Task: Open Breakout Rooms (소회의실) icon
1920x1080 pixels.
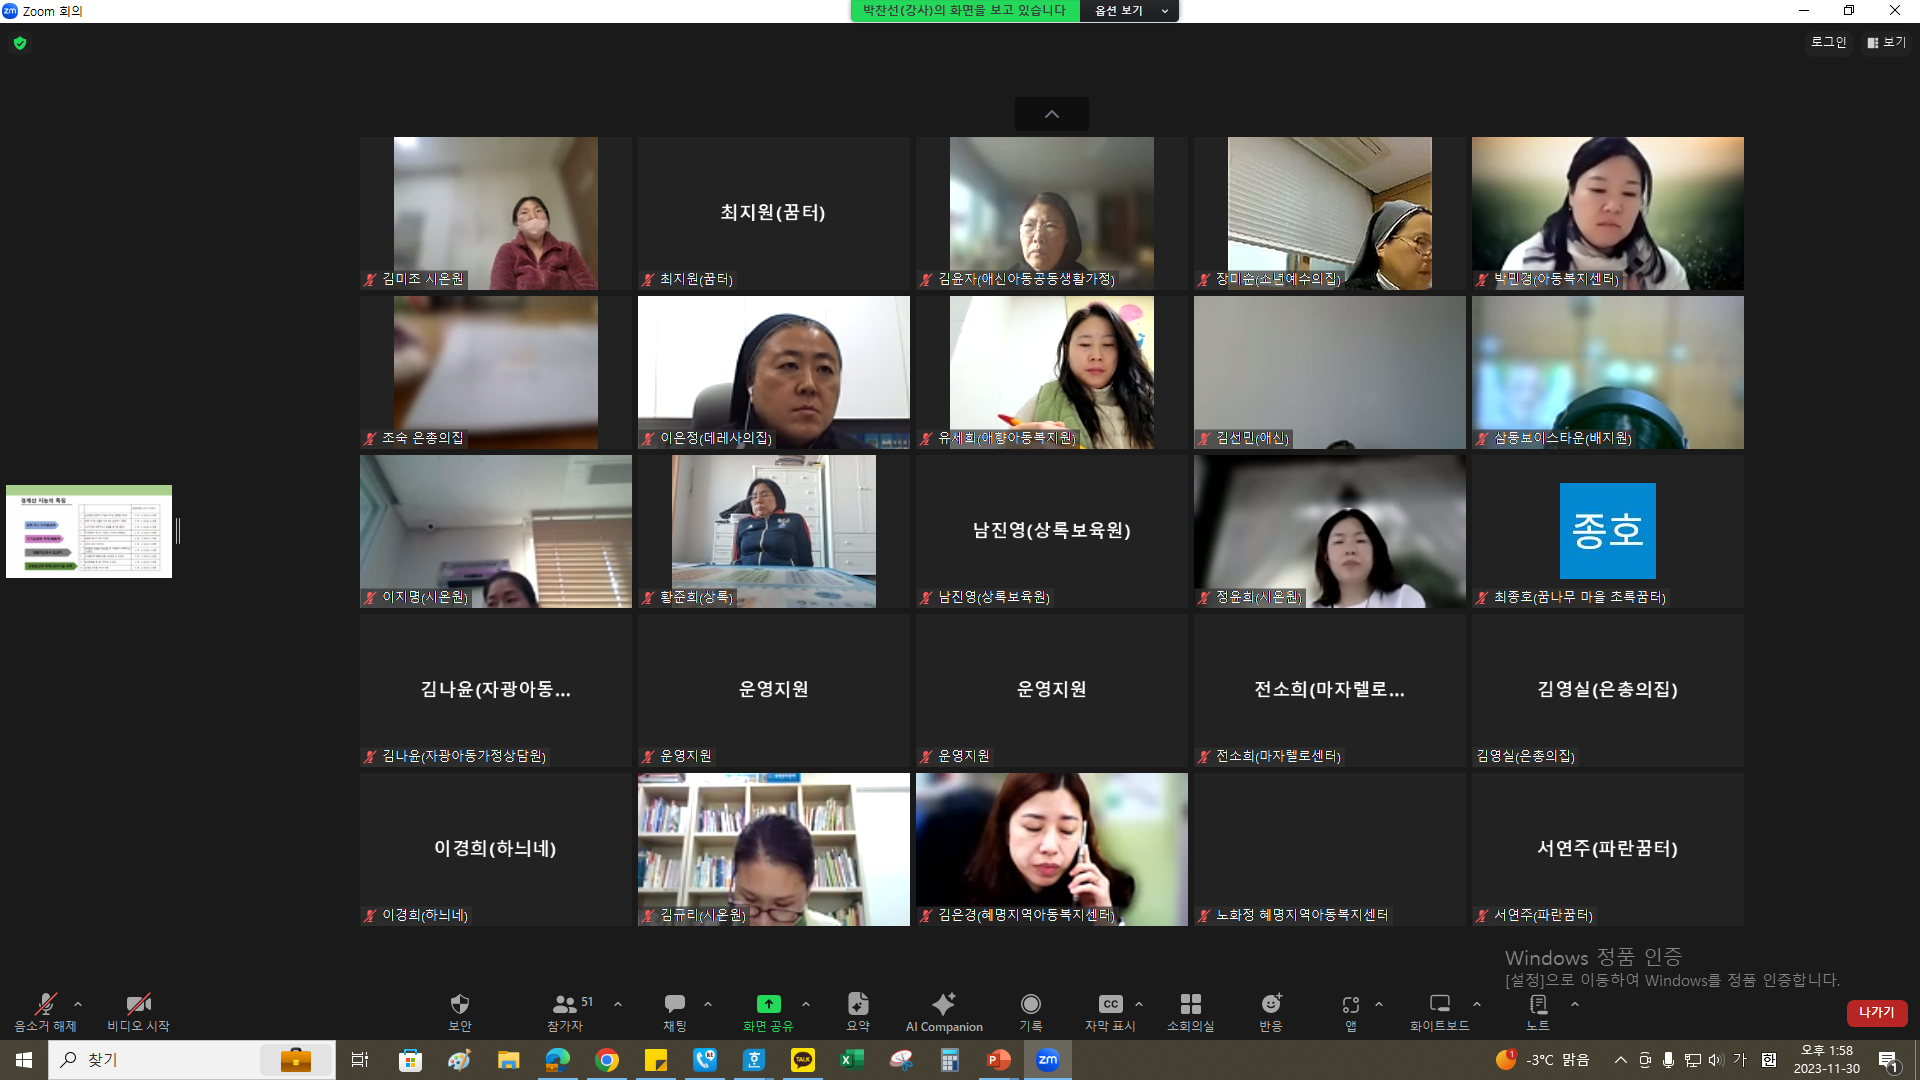Action: pos(1190,1004)
